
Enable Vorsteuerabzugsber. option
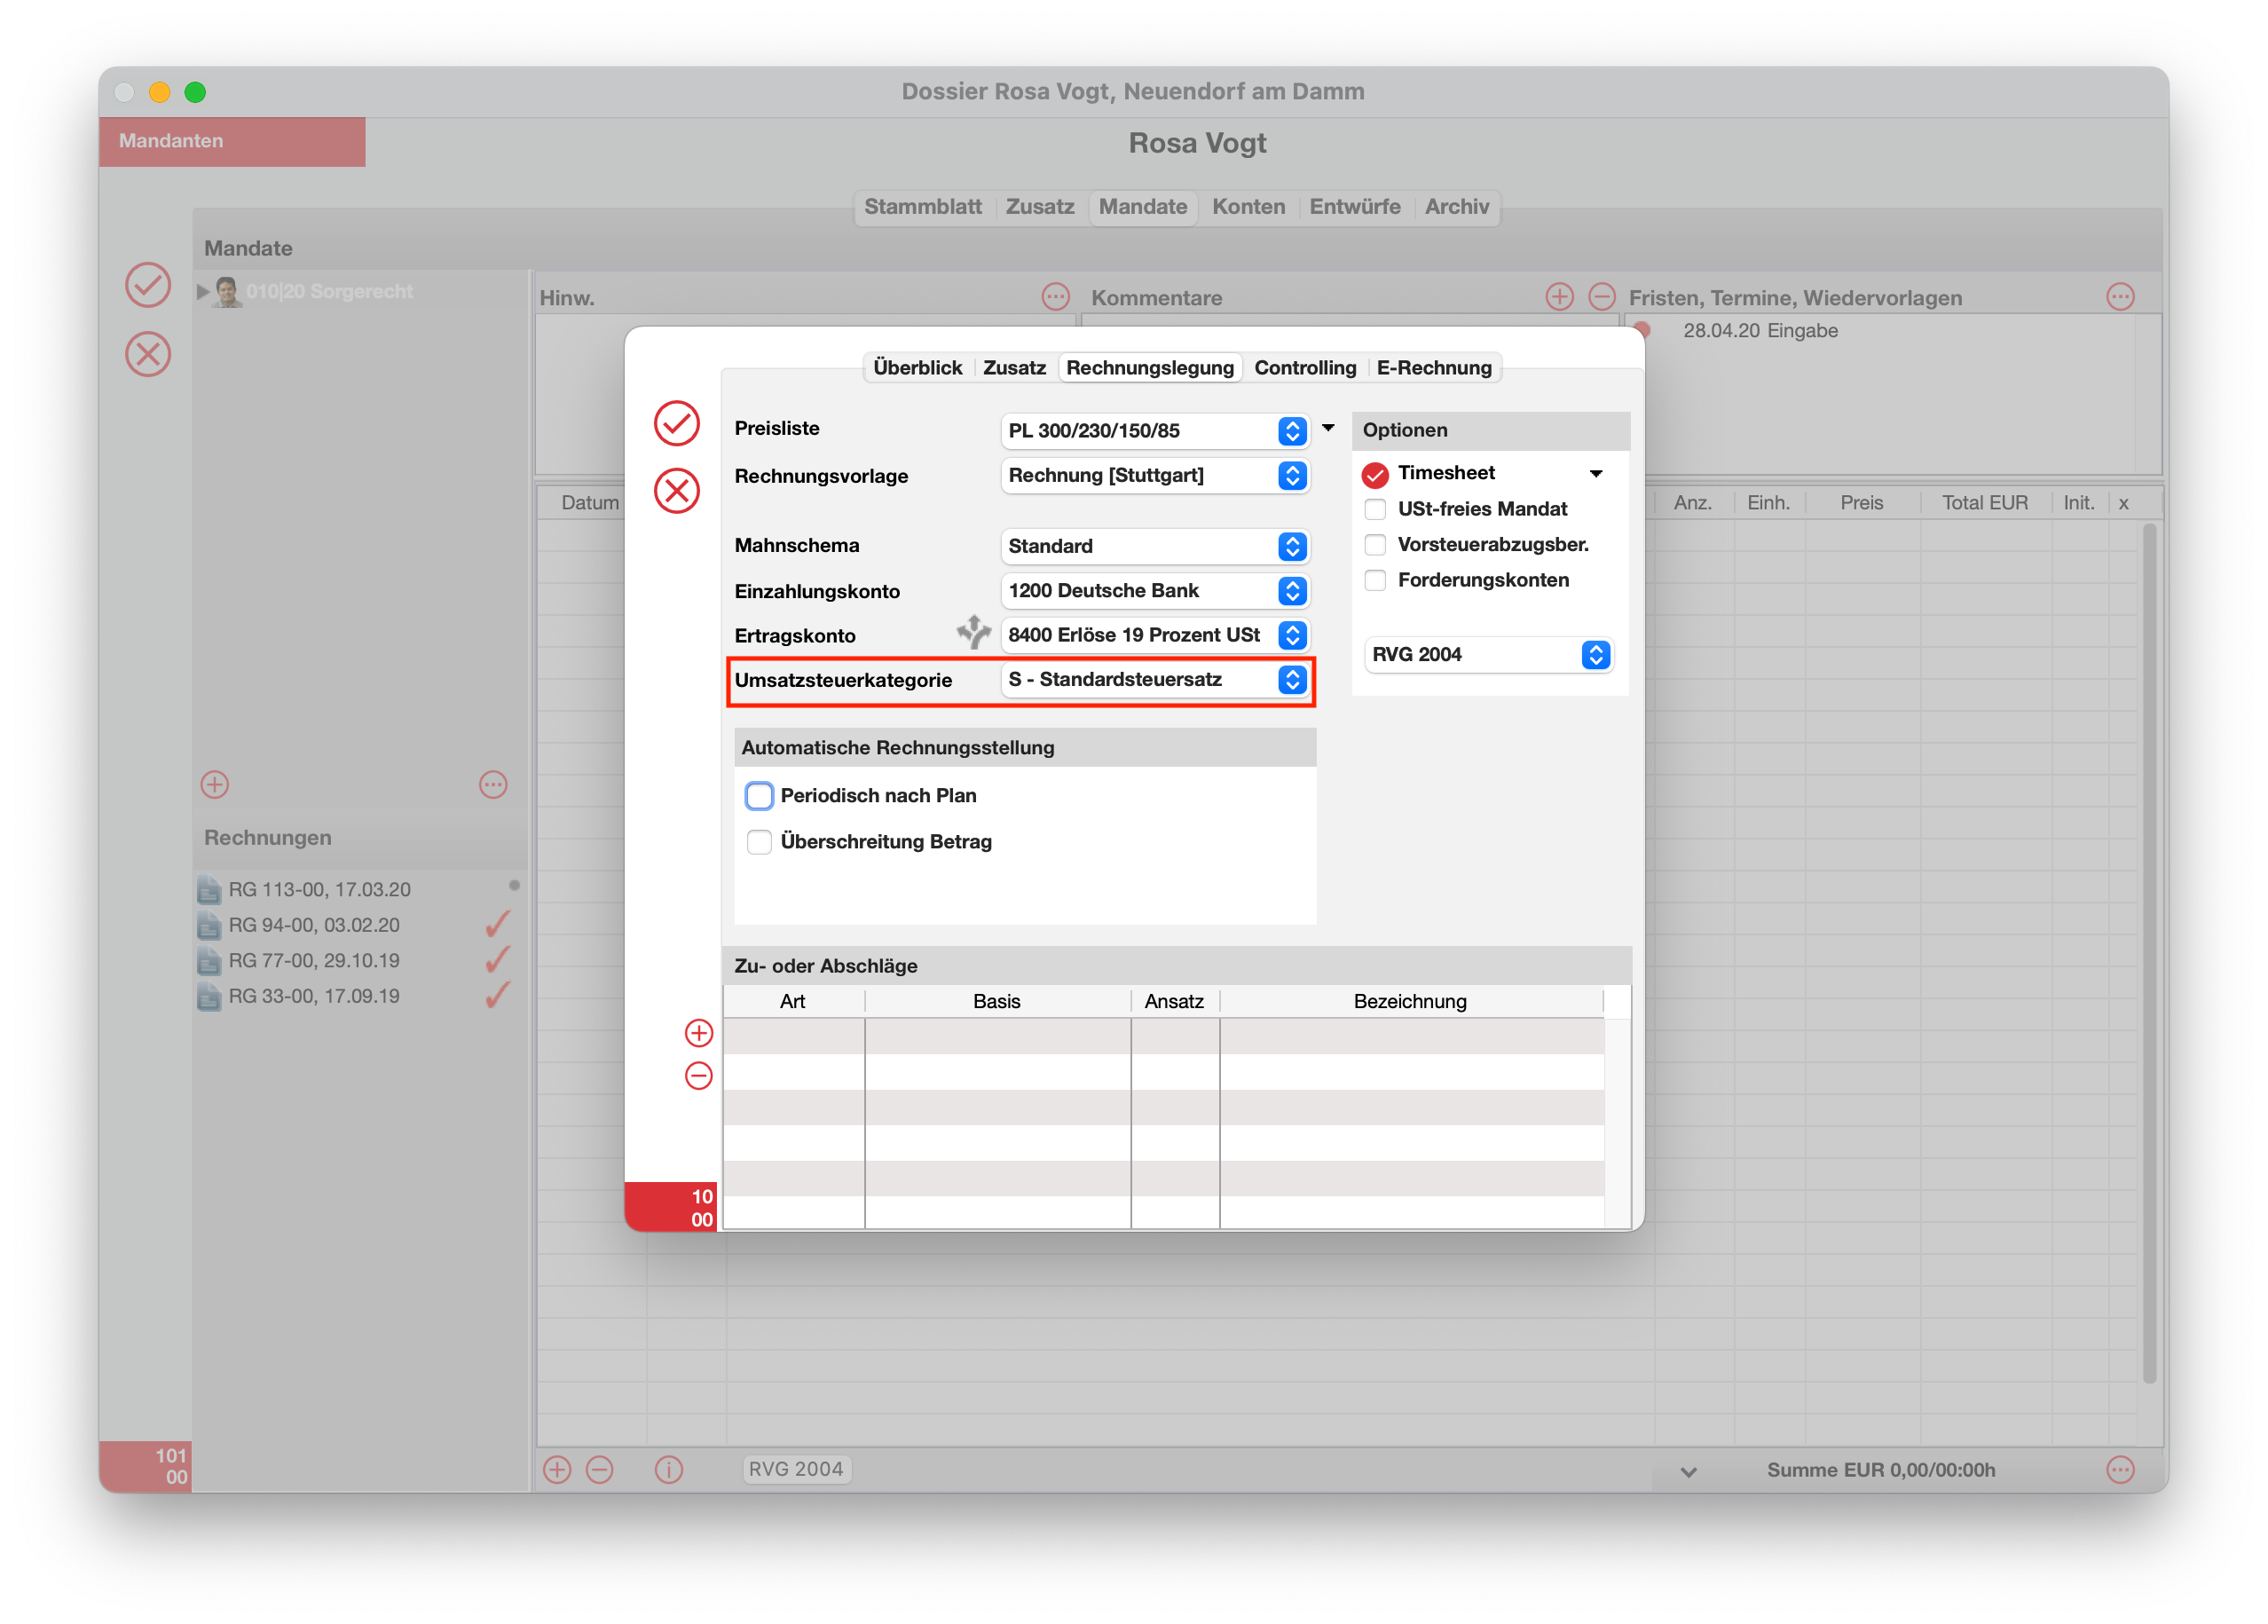point(1375,545)
